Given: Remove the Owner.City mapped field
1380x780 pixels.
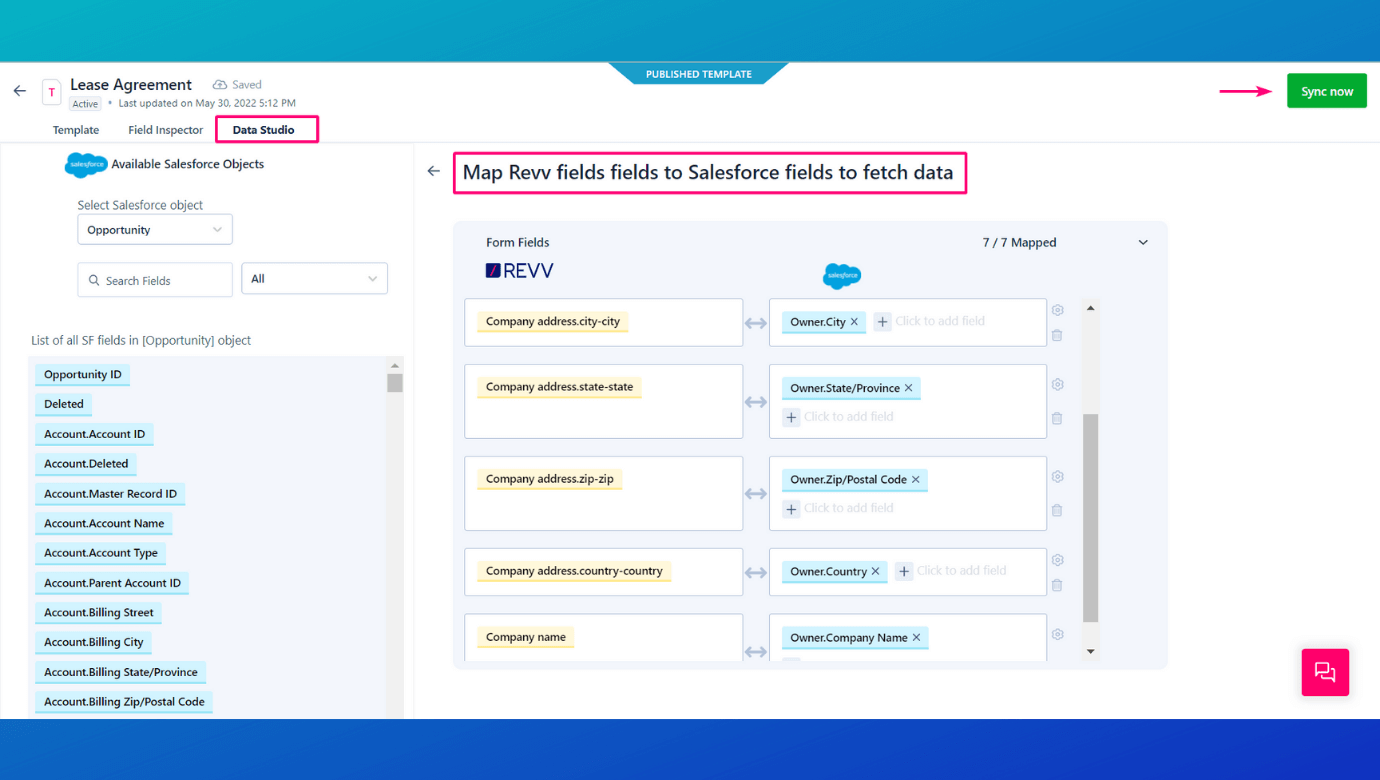Looking at the screenshot, I should tap(854, 322).
